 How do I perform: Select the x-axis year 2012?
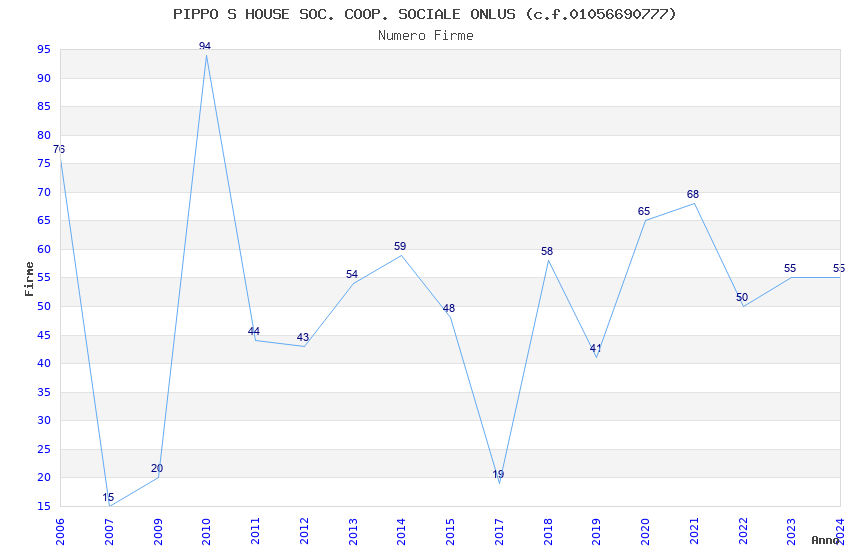[304, 532]
